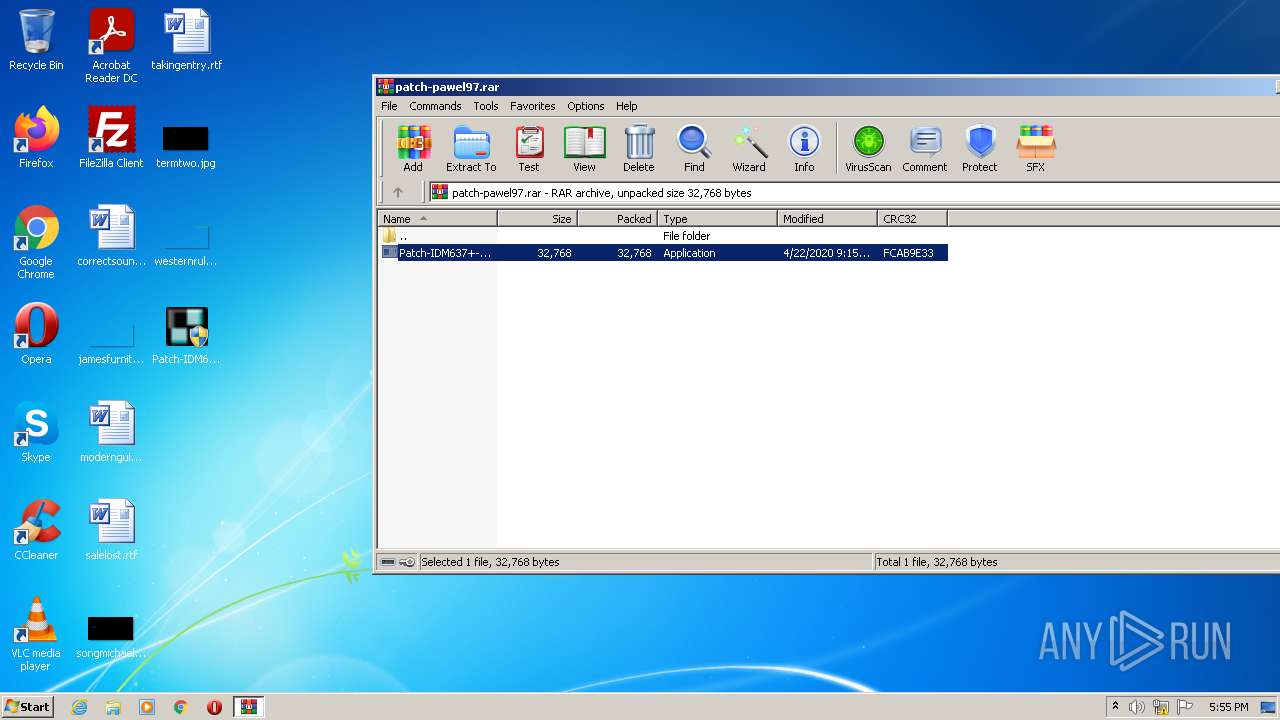The image size is (1280, 720).
Task: Sort by the Name column header
Action: click(438, 219)
